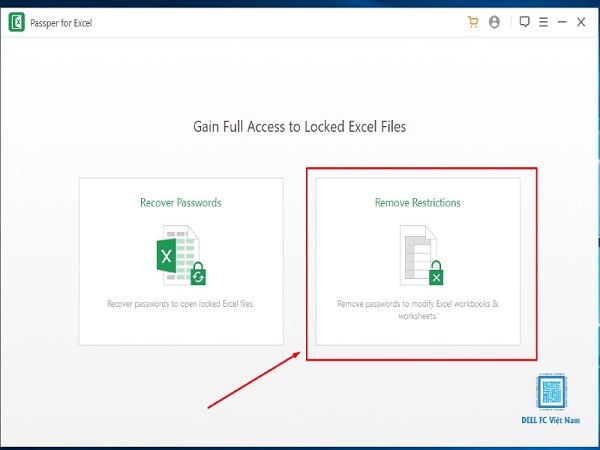Click the green refresh padlock badge
600x450 pixels.
click(198, 274)
